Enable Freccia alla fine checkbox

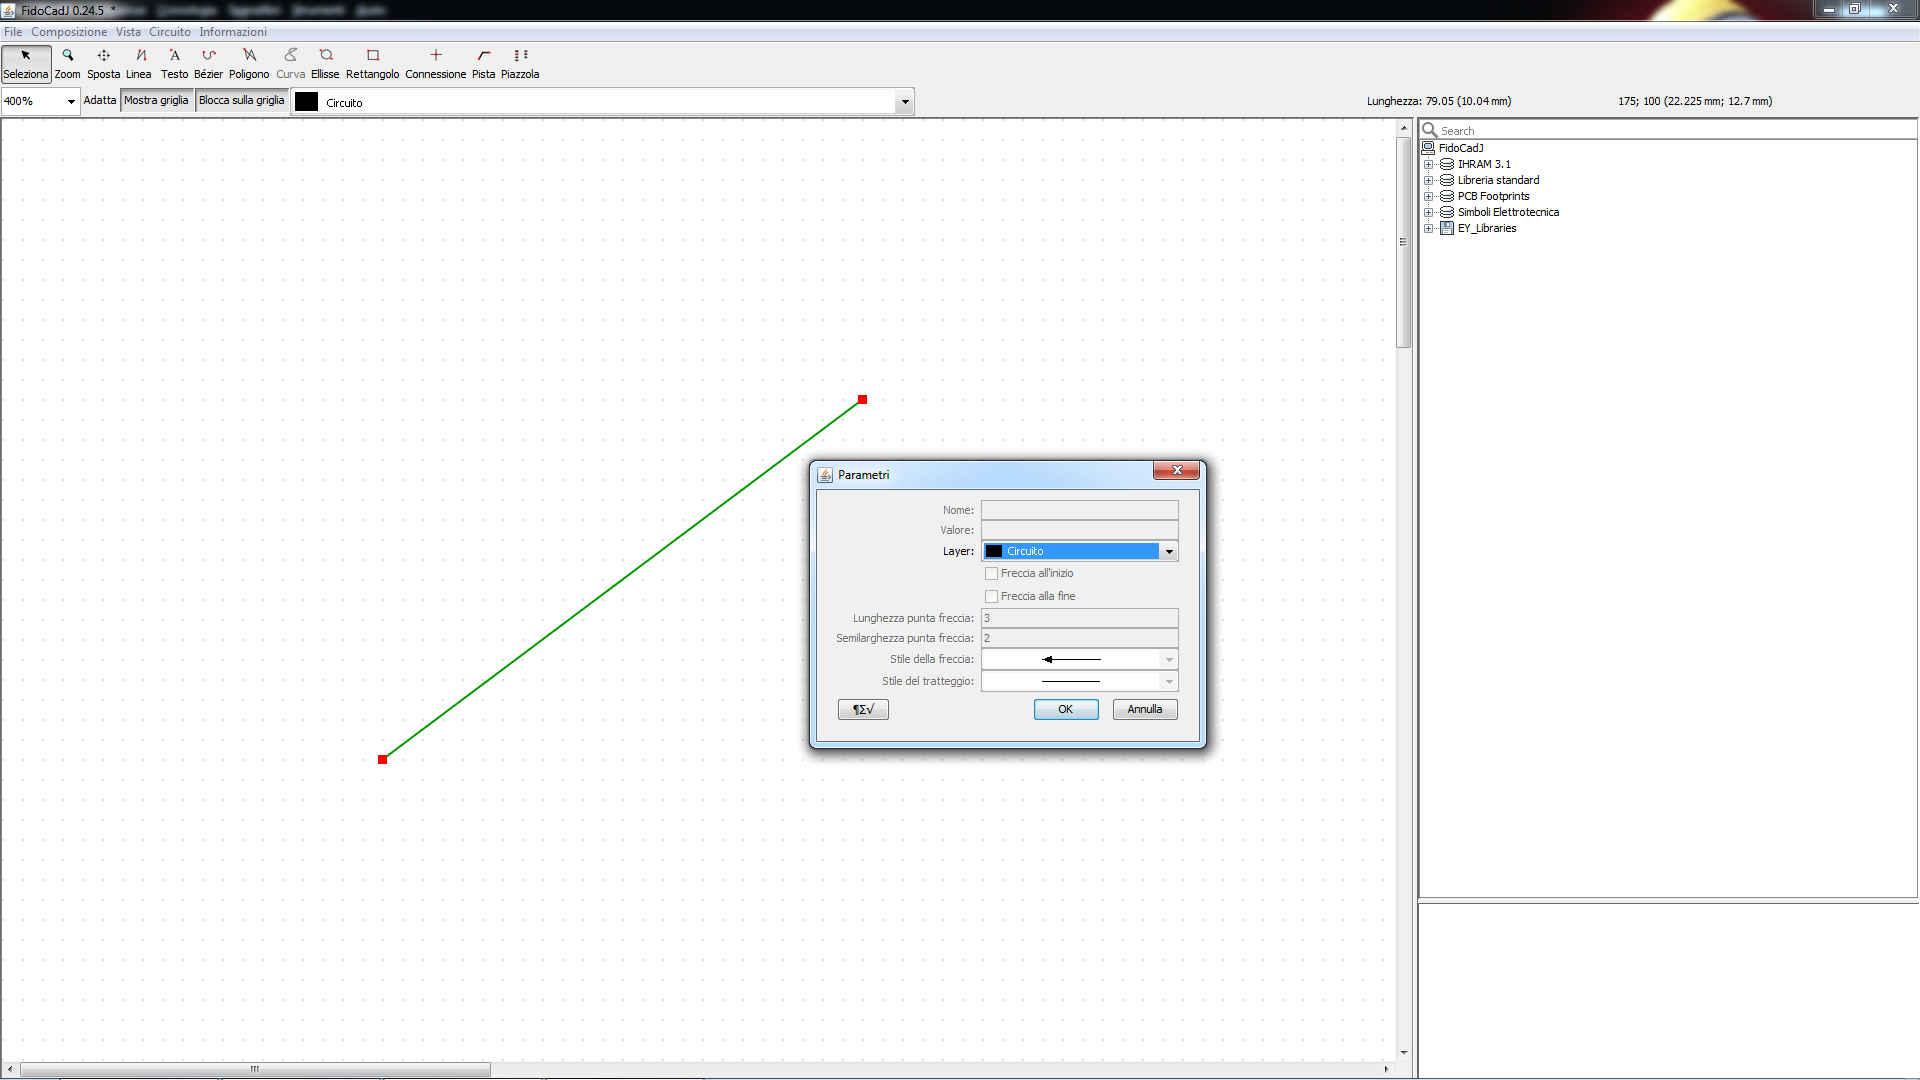992,597
